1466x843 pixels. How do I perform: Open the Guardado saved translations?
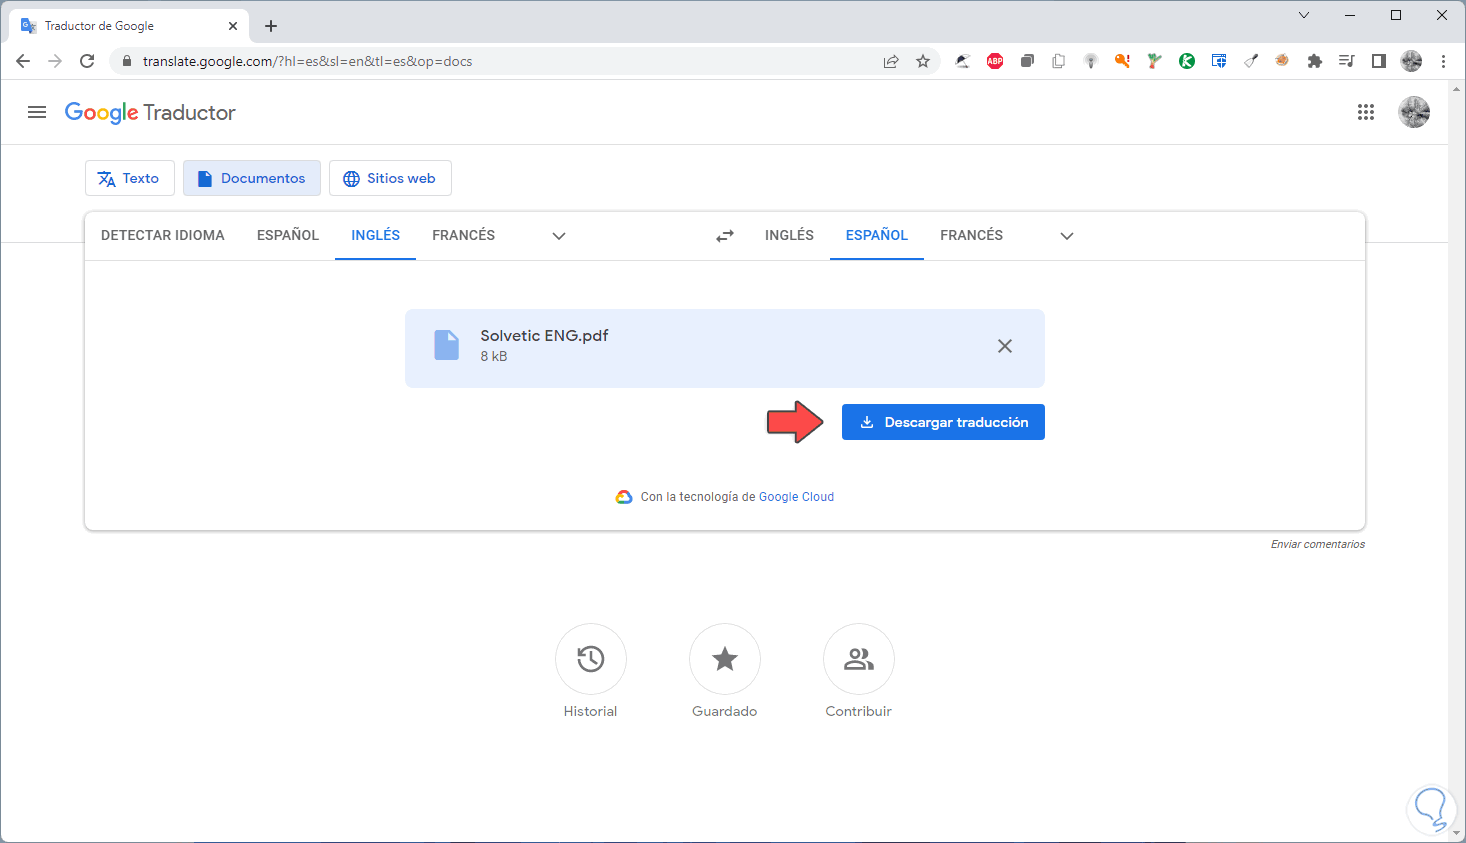[x=725, y=659]
